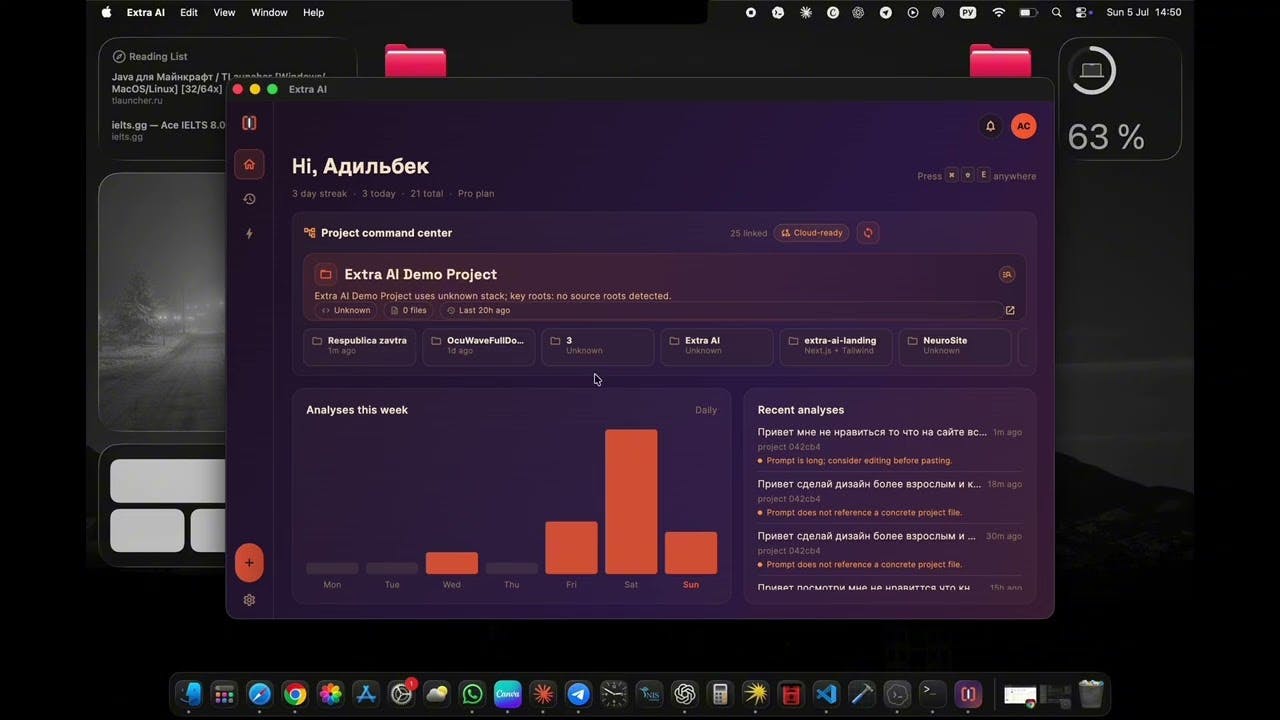This screenshot has height=720, width=1280.
Task: Open the Edit menu
Action: tap(189, 13)
